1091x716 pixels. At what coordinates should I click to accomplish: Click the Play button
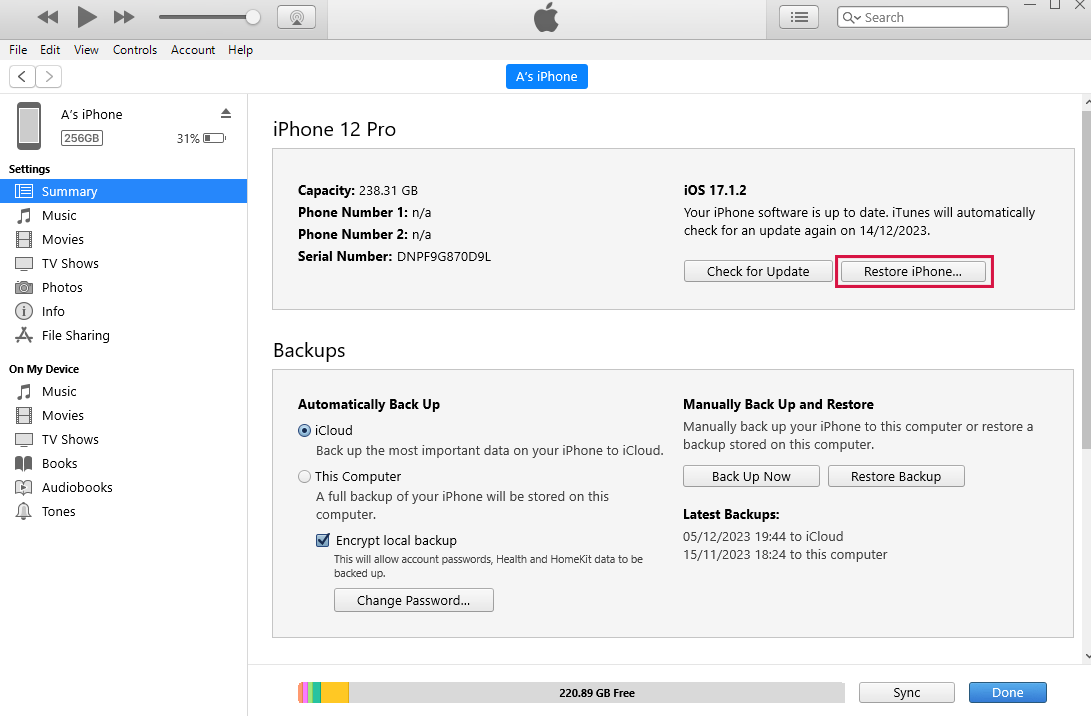(86, 17)
